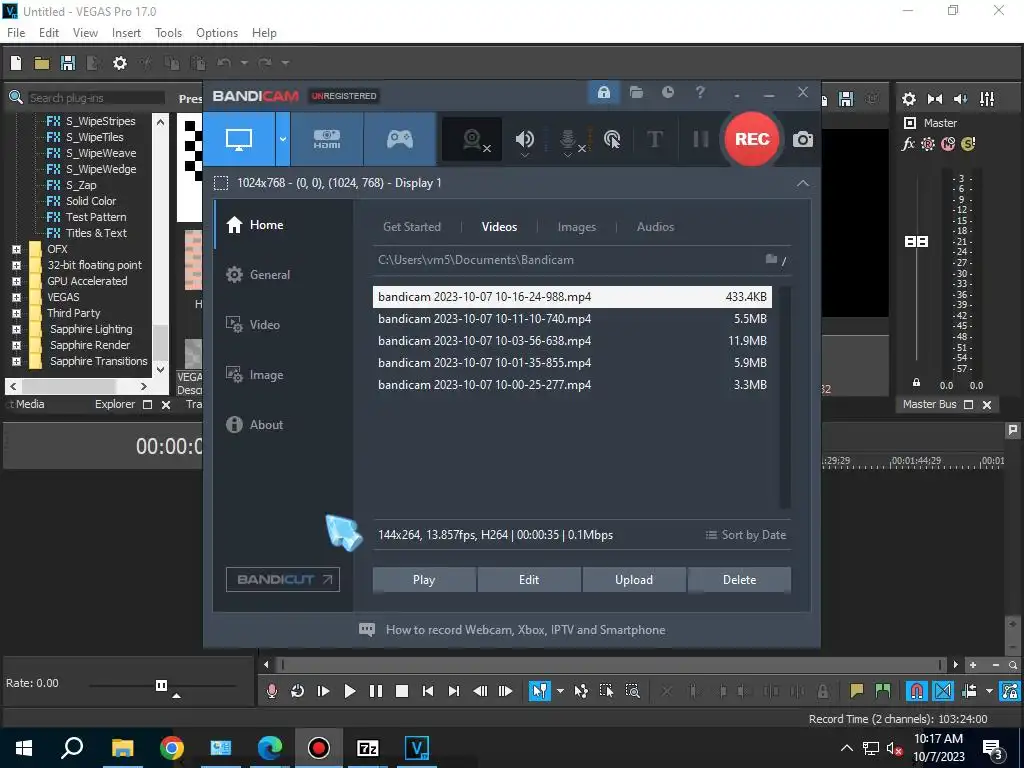Viewport: 1024px width, 768px height.
Task: Toggle text overlay T icon
Action: (x=654, y=139)
